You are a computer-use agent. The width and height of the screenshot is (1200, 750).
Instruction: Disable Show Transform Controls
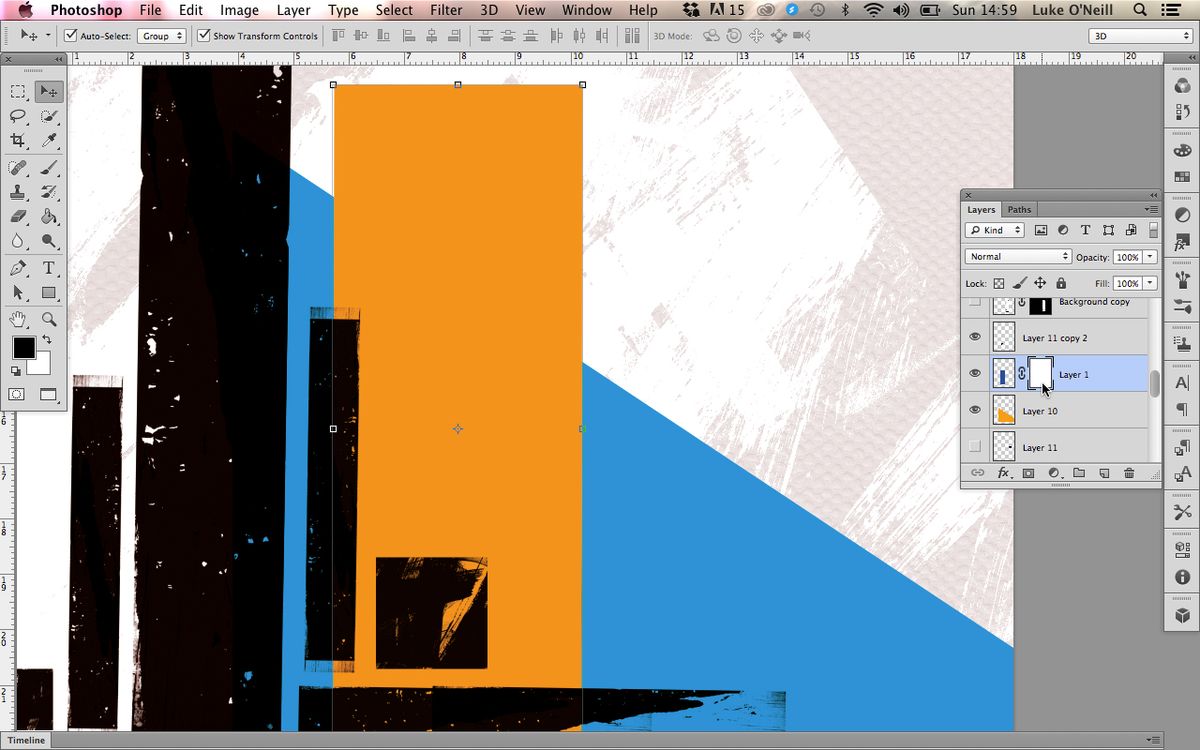click(x=202, y=35)
